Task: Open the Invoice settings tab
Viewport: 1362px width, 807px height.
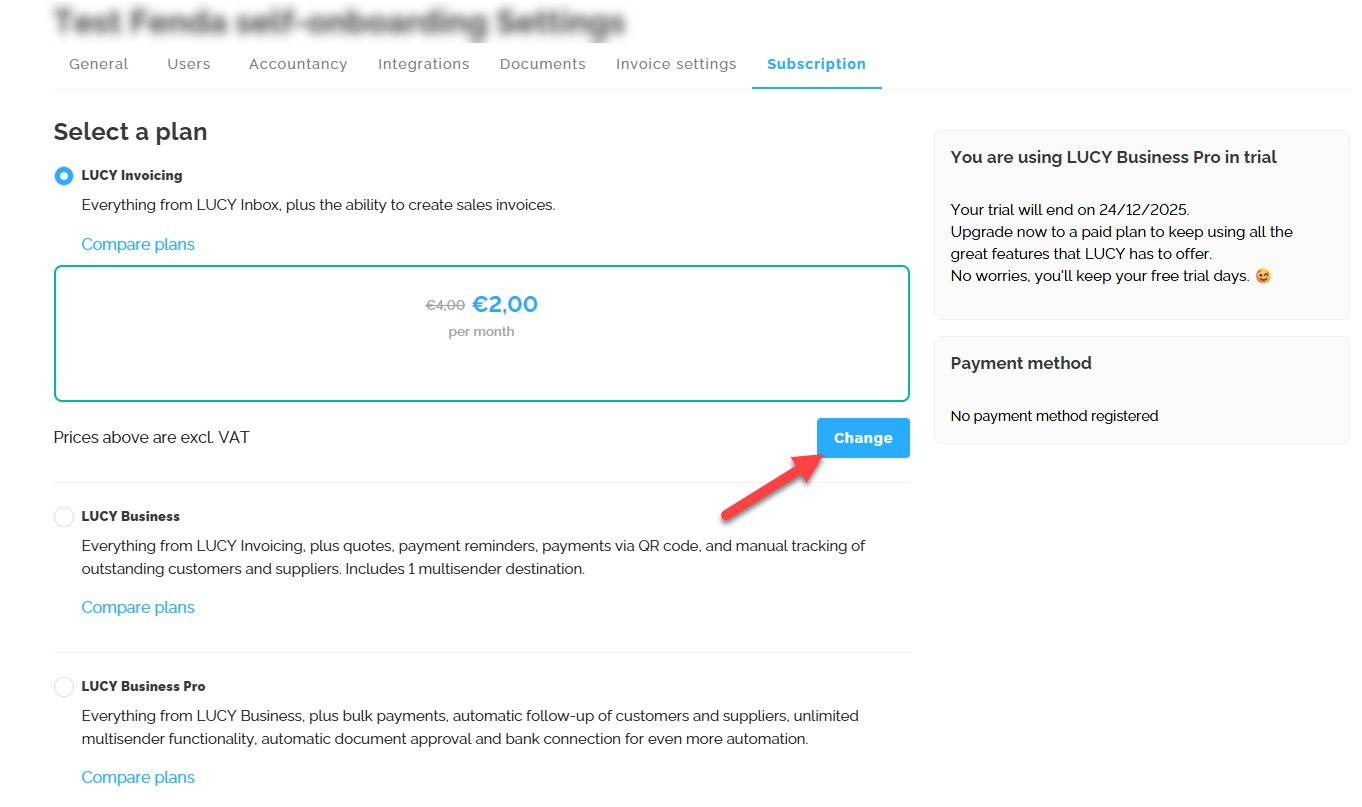Action: [x=676, y=64]
